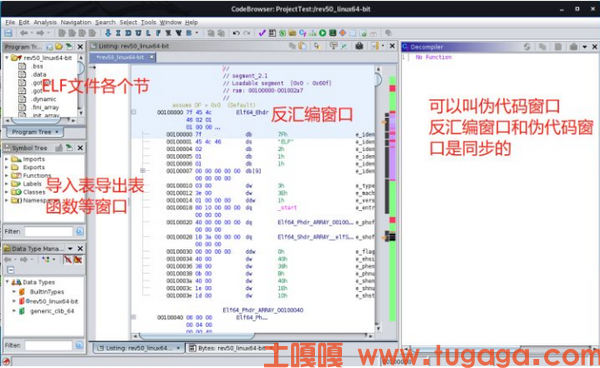The image size is (600, 368).
Task: Toggle the first red-crossed filter icon in Data Type Manager
Action: (x=68, y=259)
